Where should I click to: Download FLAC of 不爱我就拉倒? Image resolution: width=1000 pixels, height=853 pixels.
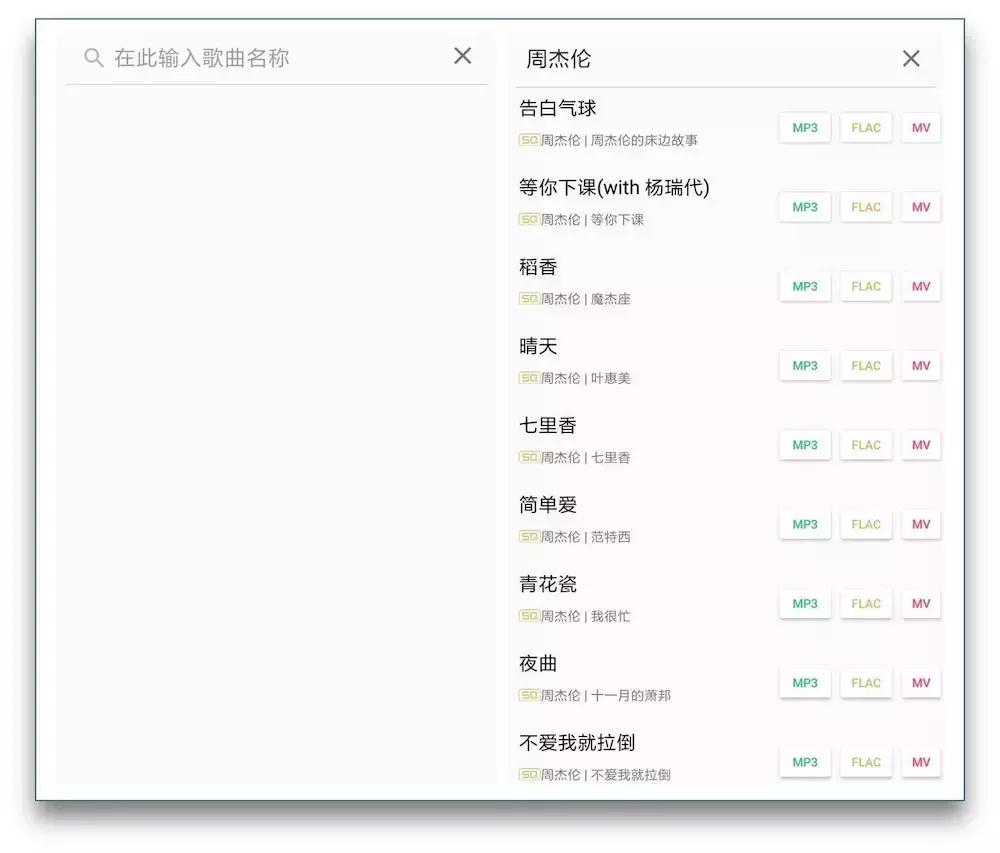click(x=866, y=762)
